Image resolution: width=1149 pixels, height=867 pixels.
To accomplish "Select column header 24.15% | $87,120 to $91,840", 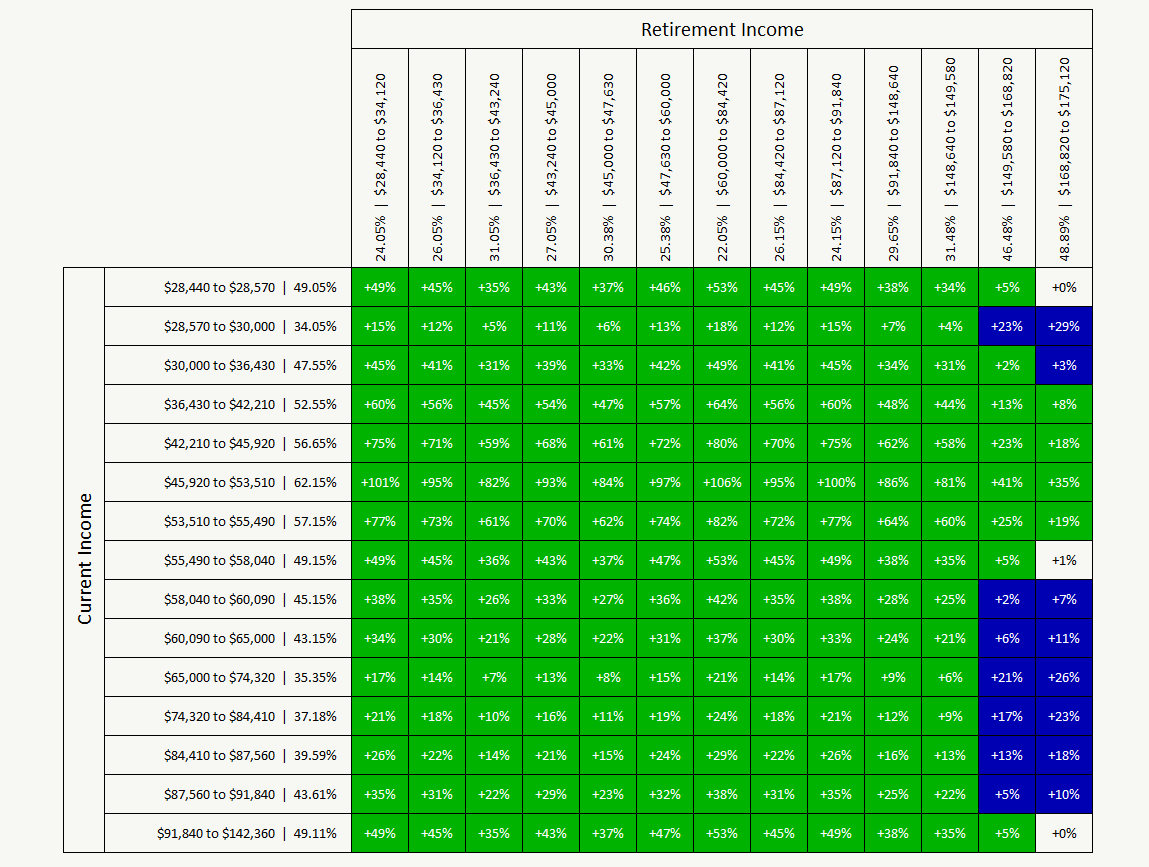I will pyautogui.click(x=836, y=158).
